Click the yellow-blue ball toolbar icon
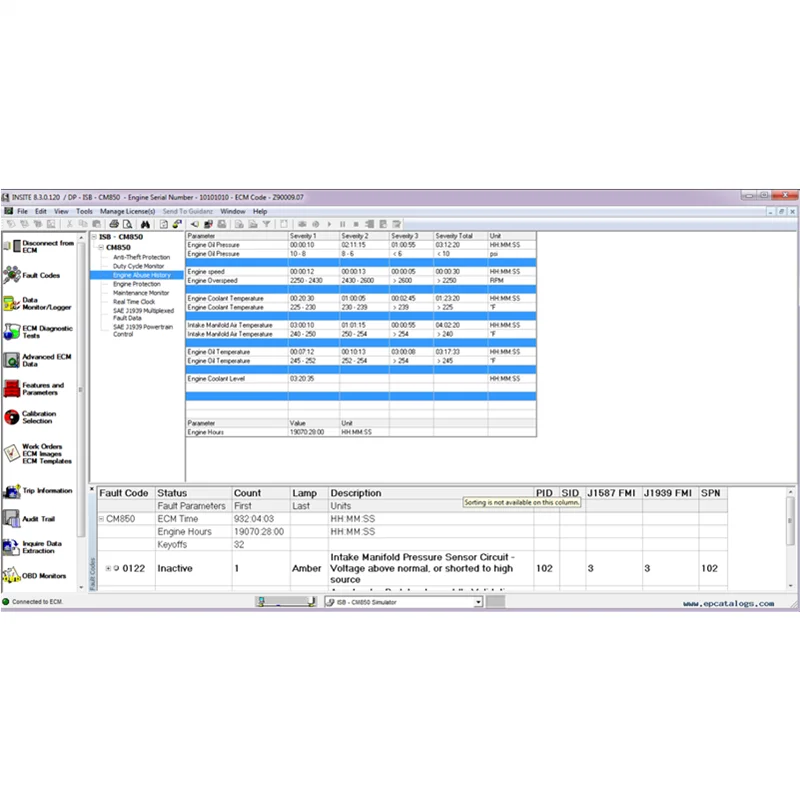Viewport: 800px width, 800px height. click(177, 224)
